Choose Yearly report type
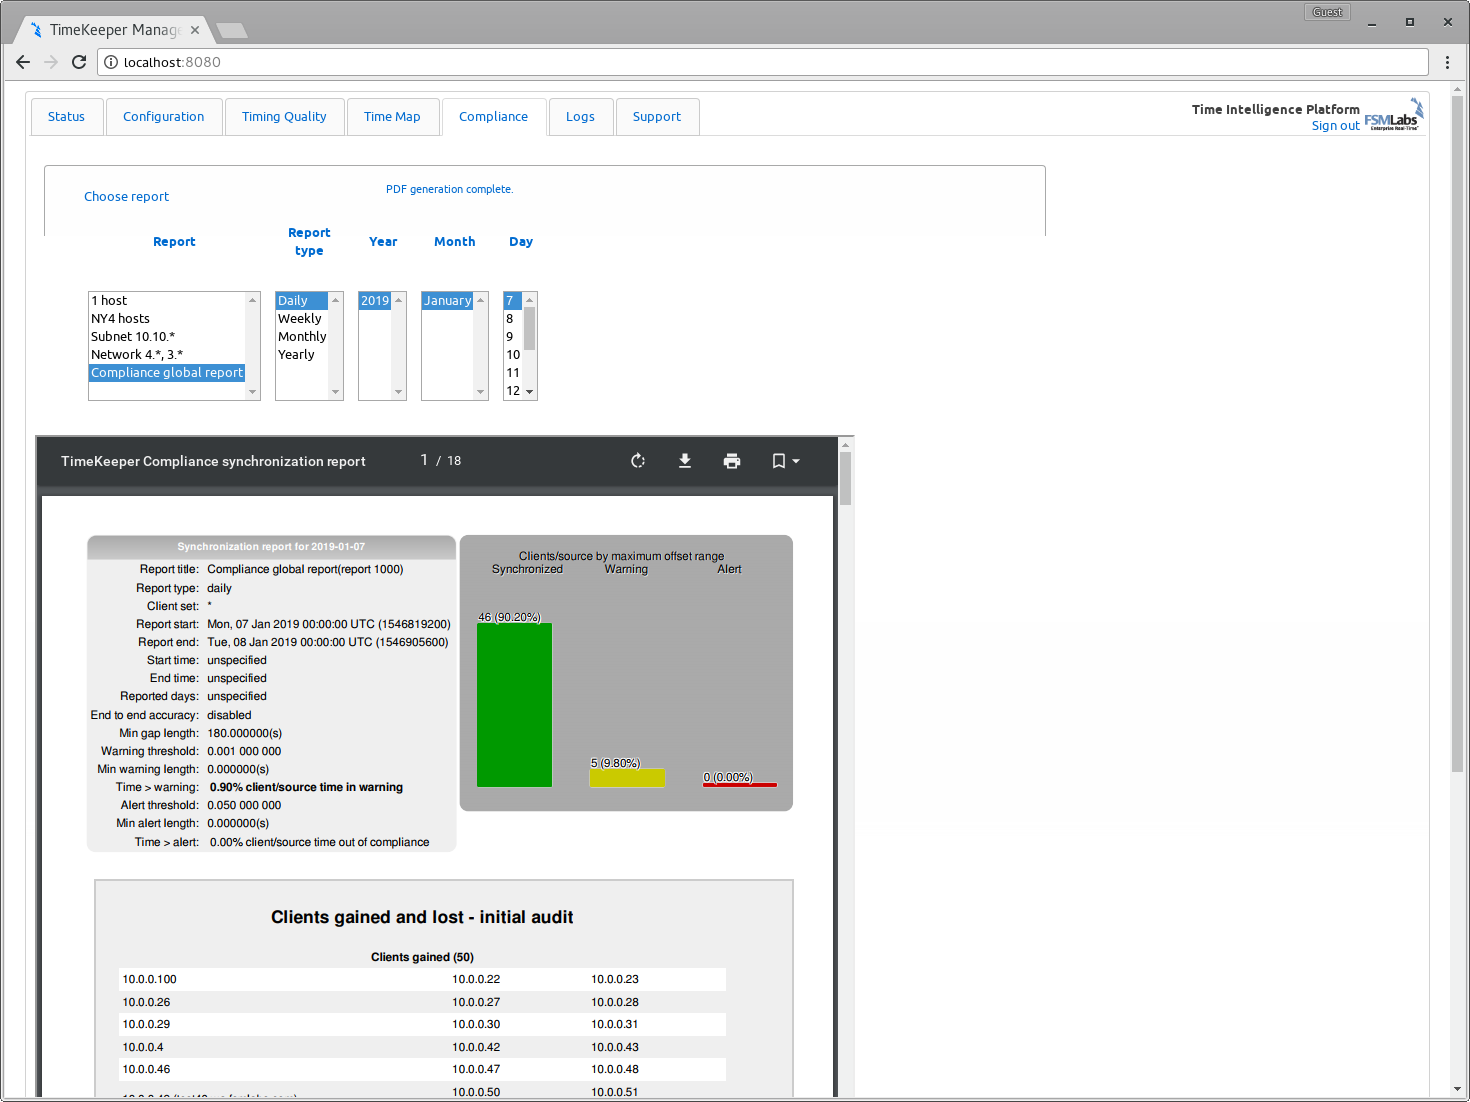Image resolution: width=1470 pixels, height=1102 pixels. [302, 355]
